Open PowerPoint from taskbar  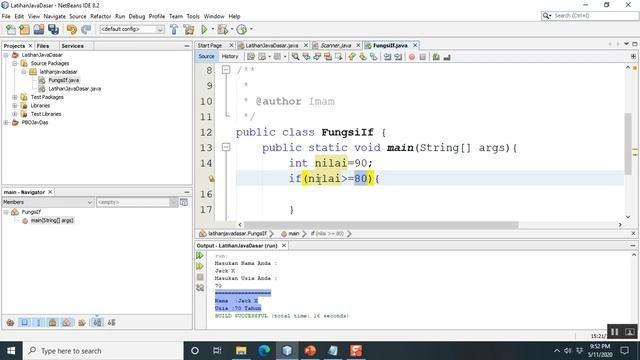[310, 351]
